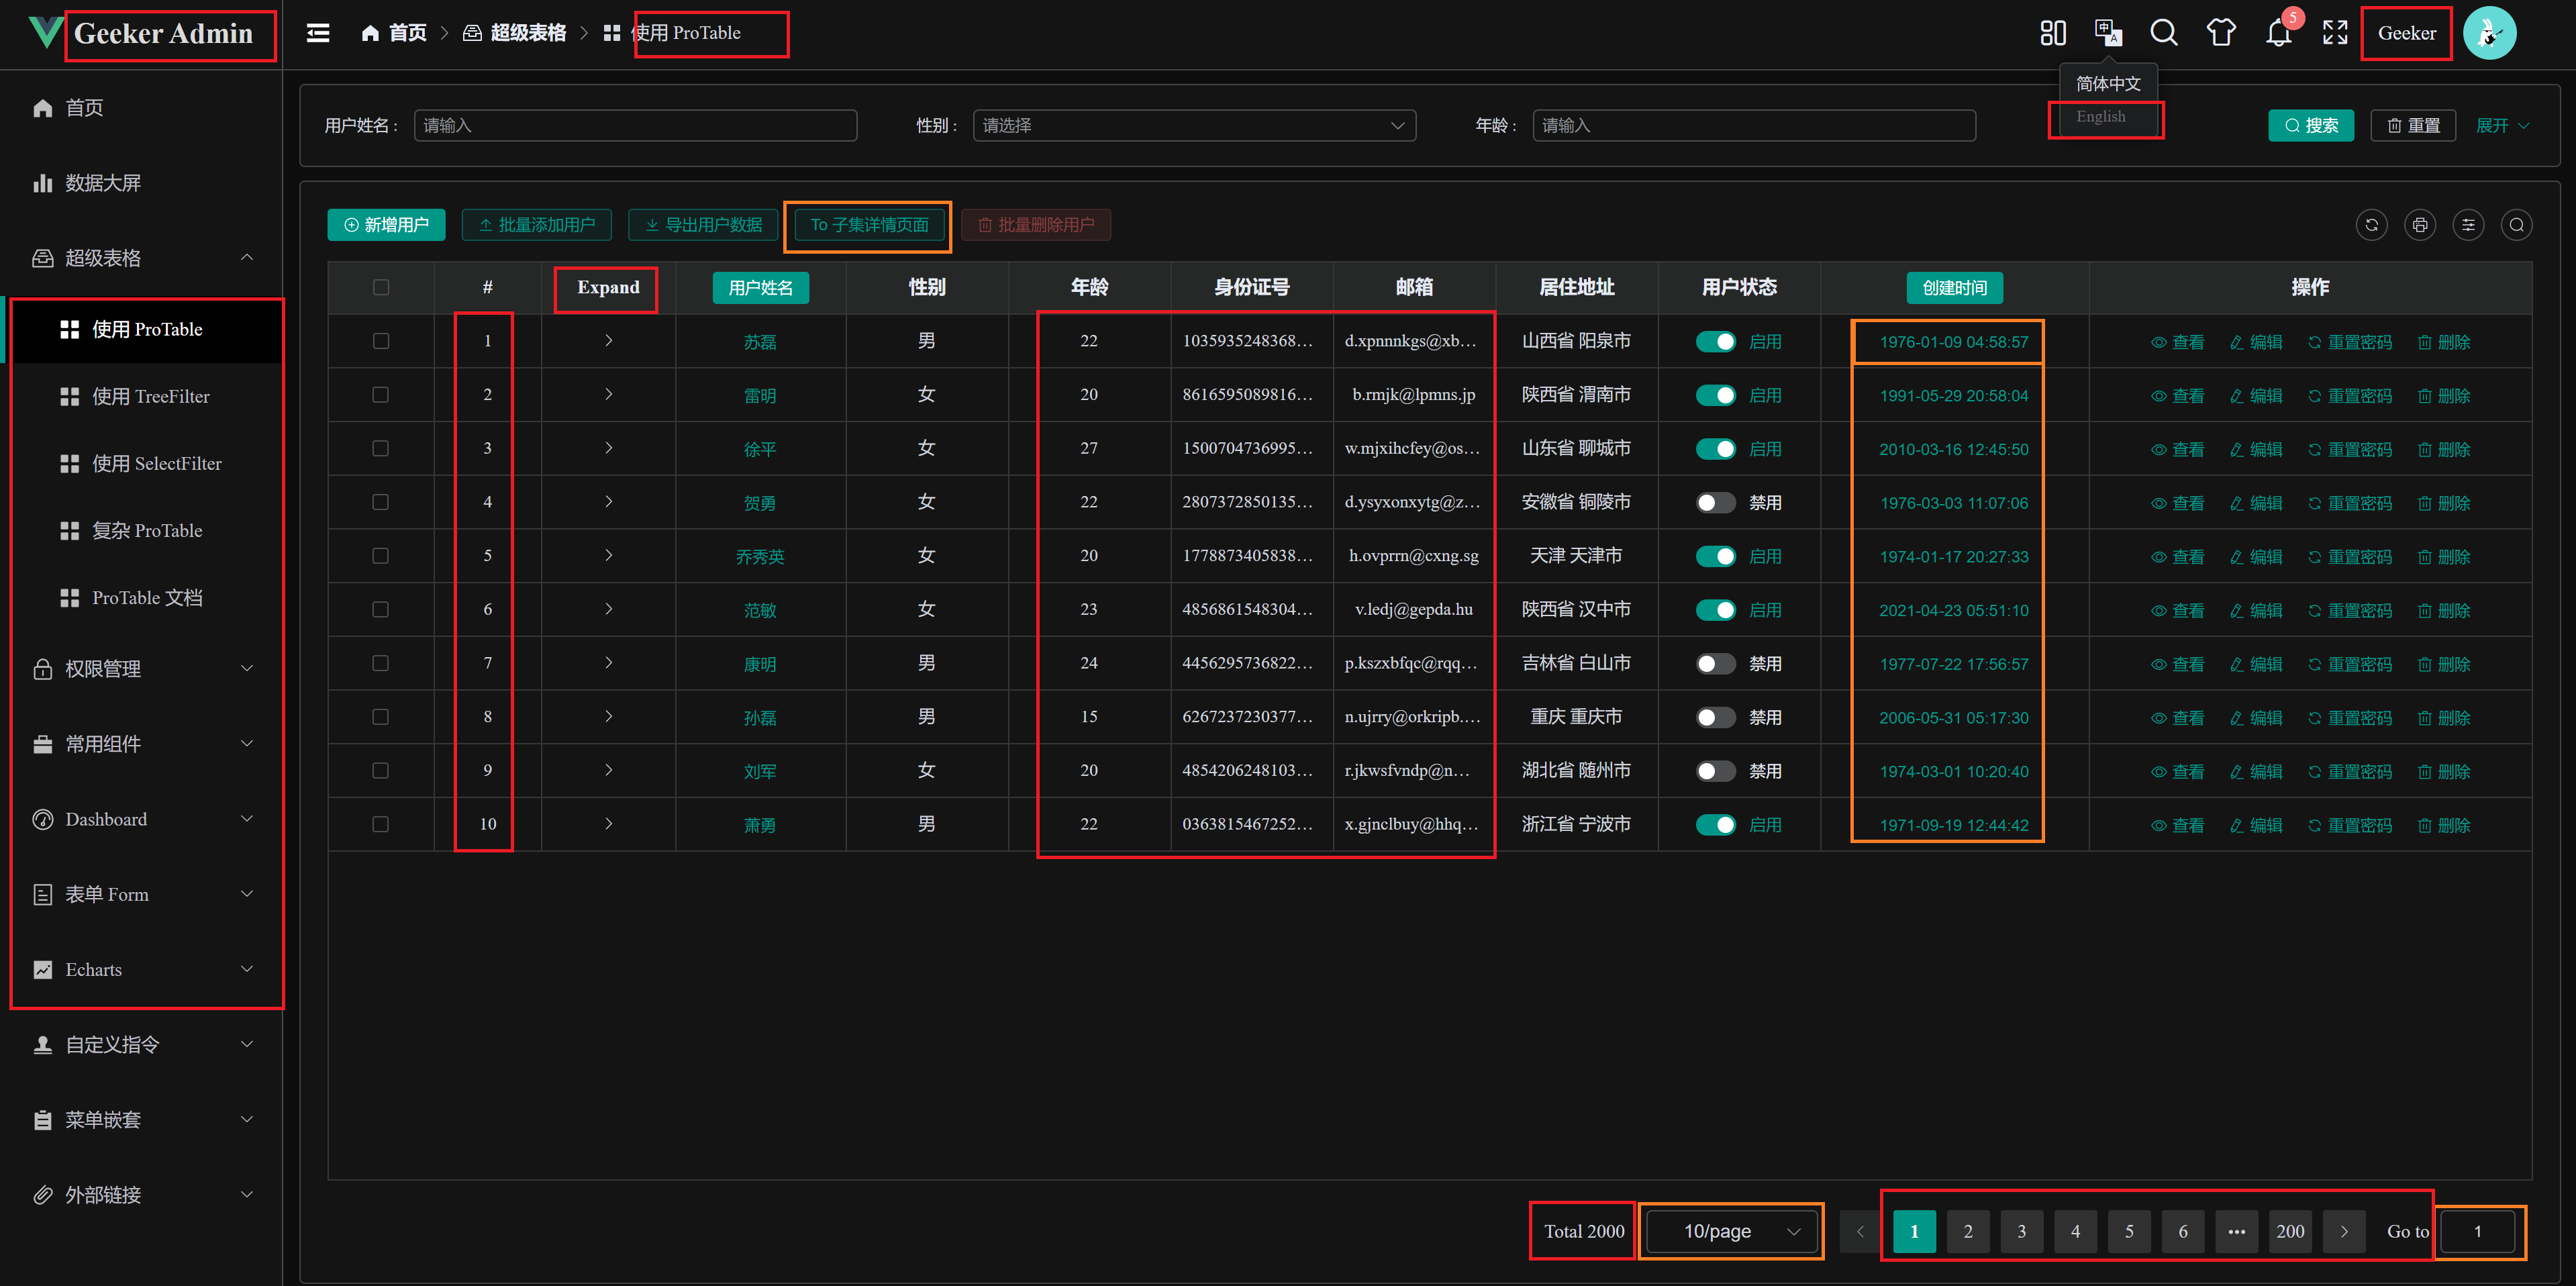
Task: Open theme settings via the shirt icon
Action: pyautogui.click(x=2221, y=33)
